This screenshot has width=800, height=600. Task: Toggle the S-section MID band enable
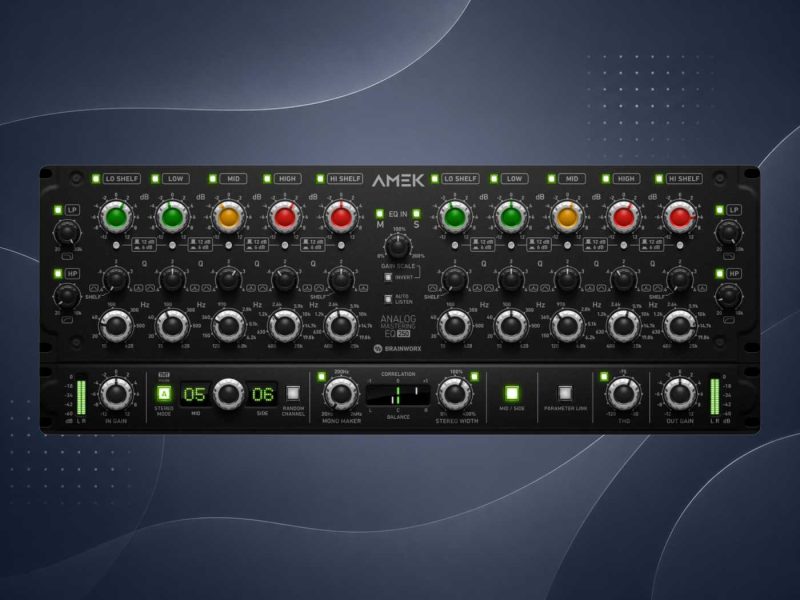(x=552, y=179)
